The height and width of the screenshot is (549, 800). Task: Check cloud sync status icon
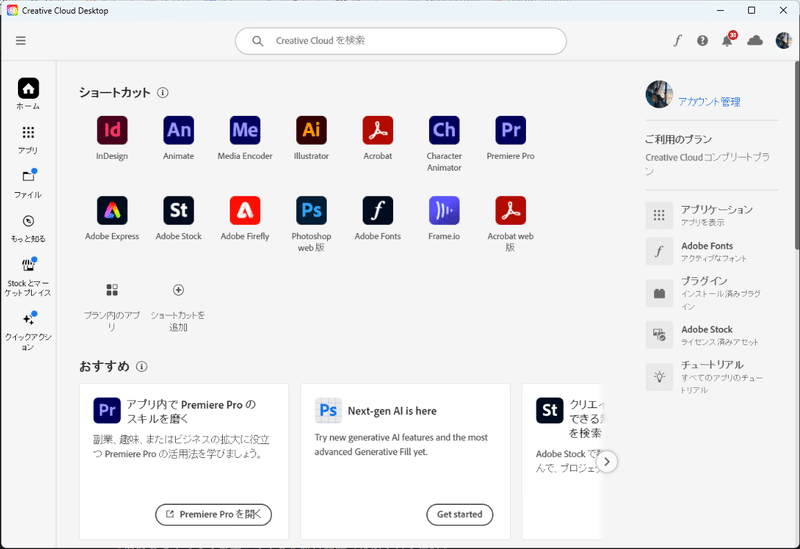click(755, 41)
